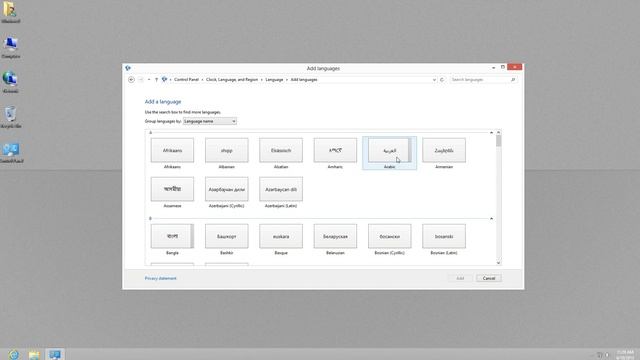Open the Group languages by dropdown
The width and height of the screenshot is (640, 360).
tap(210, 121)
